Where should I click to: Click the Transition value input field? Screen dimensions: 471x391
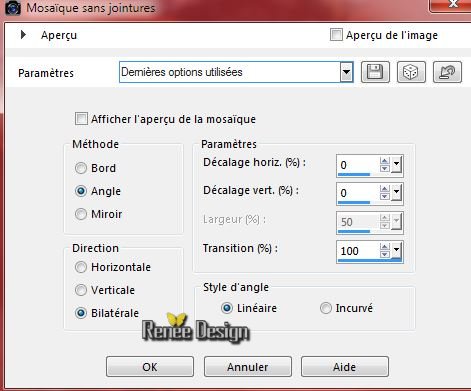pyautogui.click(x=358, y=250)
